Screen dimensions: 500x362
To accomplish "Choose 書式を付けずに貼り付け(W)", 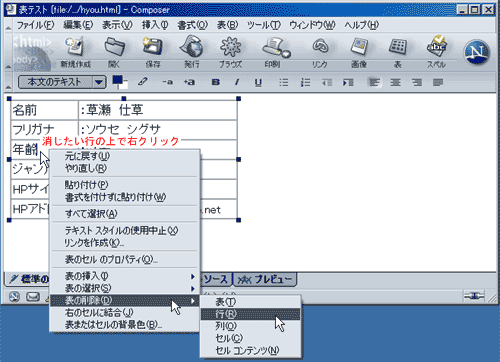I will click(125, 197).
